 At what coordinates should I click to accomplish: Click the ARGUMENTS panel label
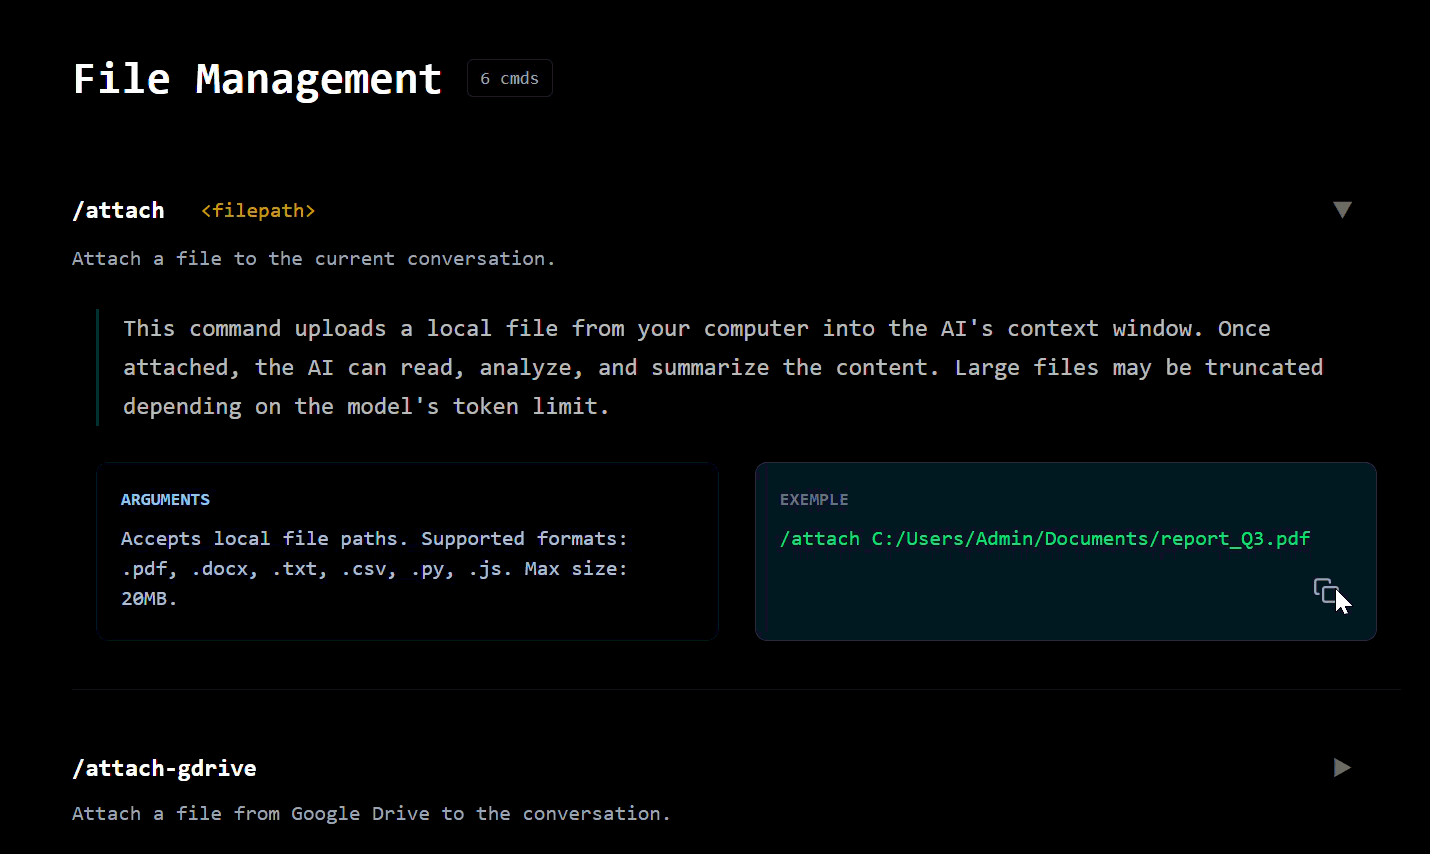(165, 499)
